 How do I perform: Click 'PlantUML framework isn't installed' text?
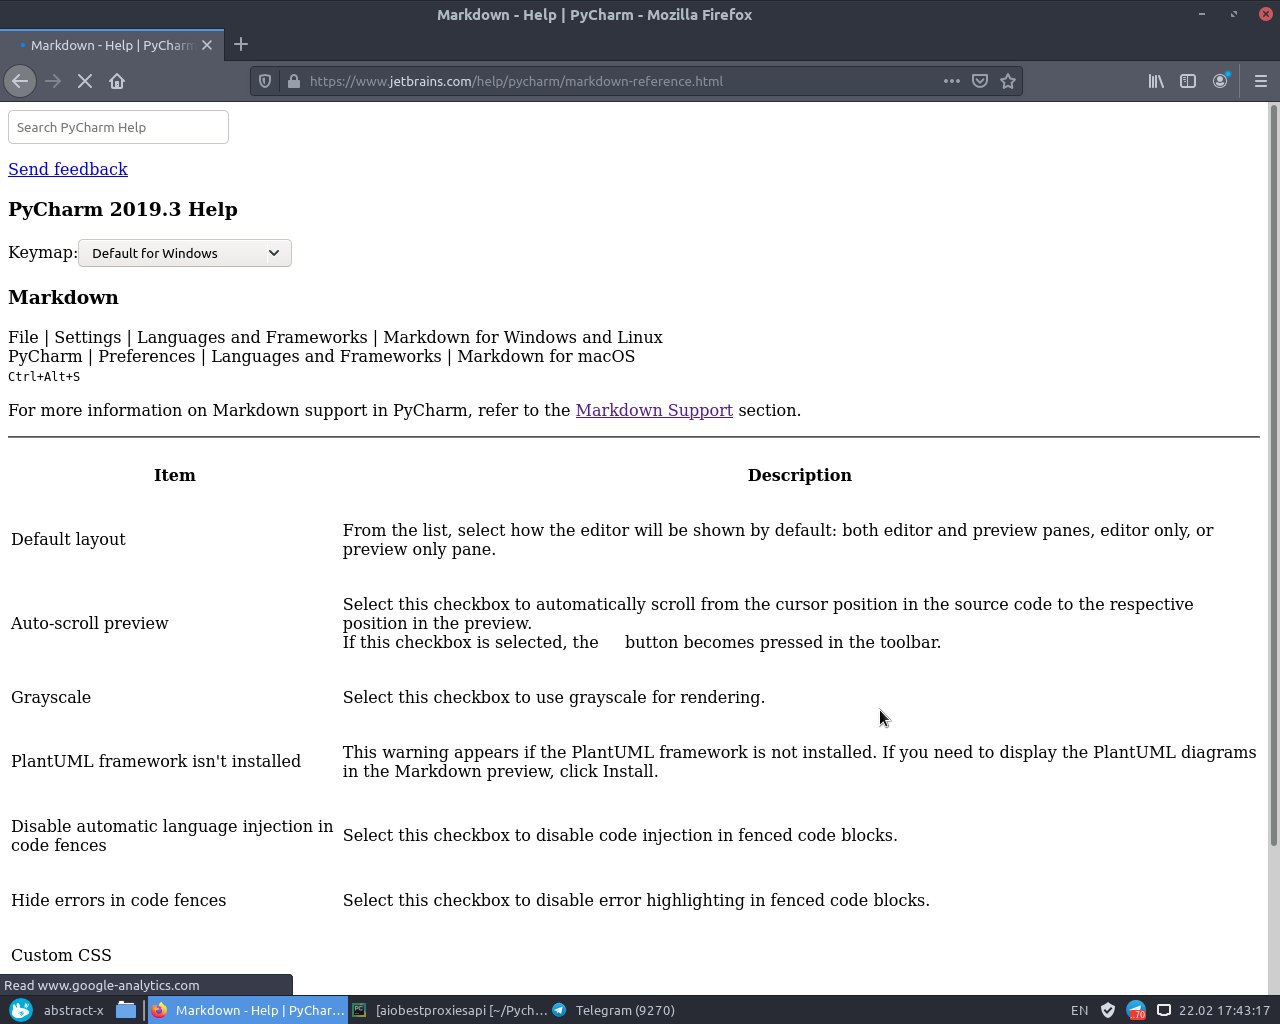click(156, 761)
